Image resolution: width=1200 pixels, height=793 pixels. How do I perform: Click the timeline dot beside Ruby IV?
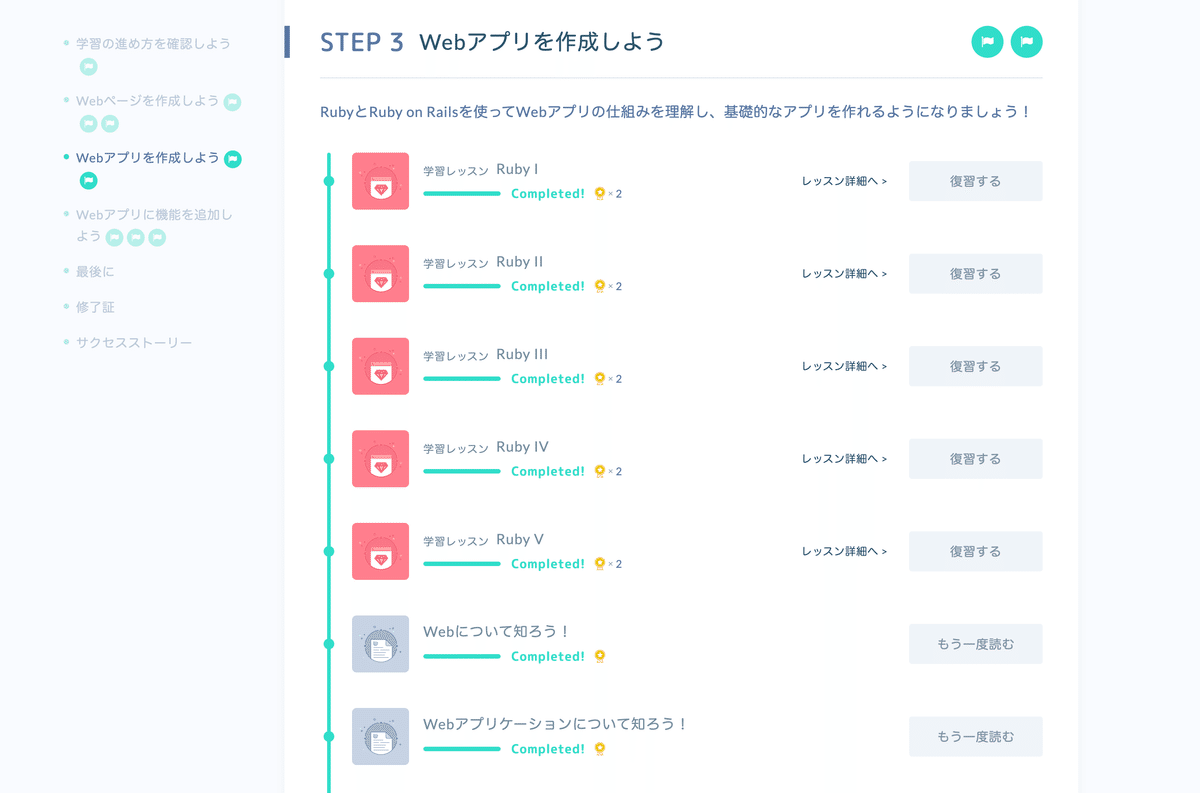click(329, 458)
